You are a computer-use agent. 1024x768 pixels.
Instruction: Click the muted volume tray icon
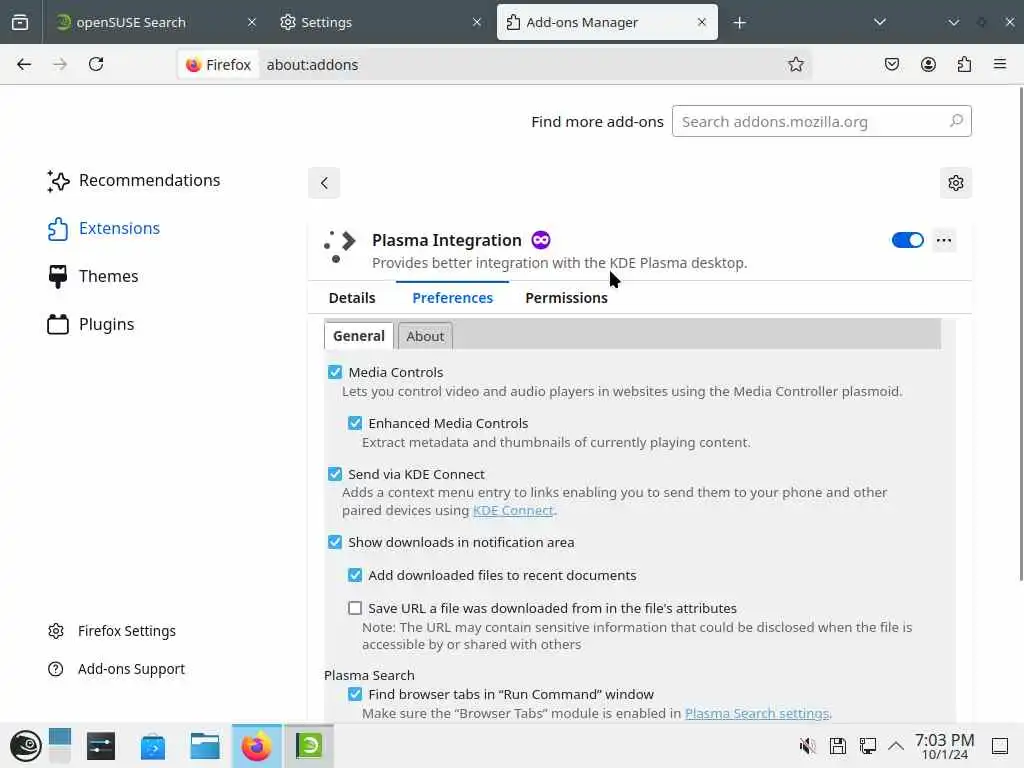click(x=807, y=746)
